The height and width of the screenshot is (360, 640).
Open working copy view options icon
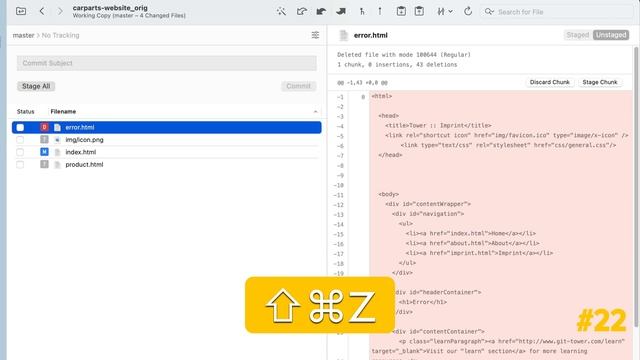click(315, 35)
